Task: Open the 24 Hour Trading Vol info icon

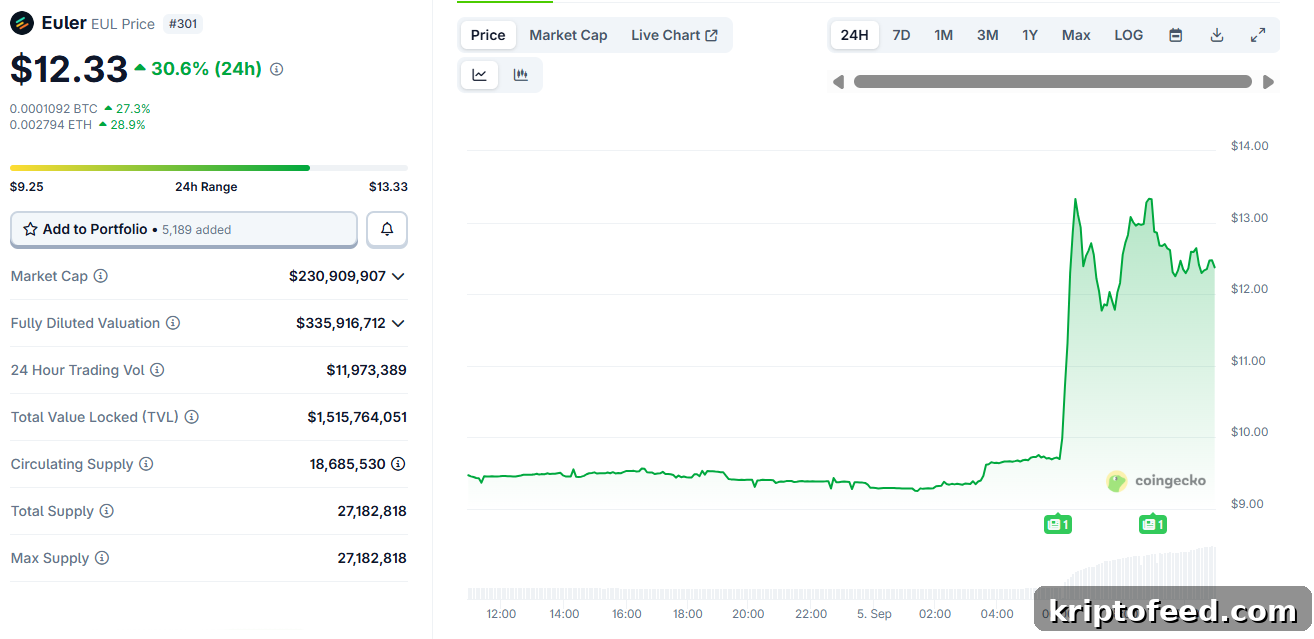Action: click(x=157, y=370)
